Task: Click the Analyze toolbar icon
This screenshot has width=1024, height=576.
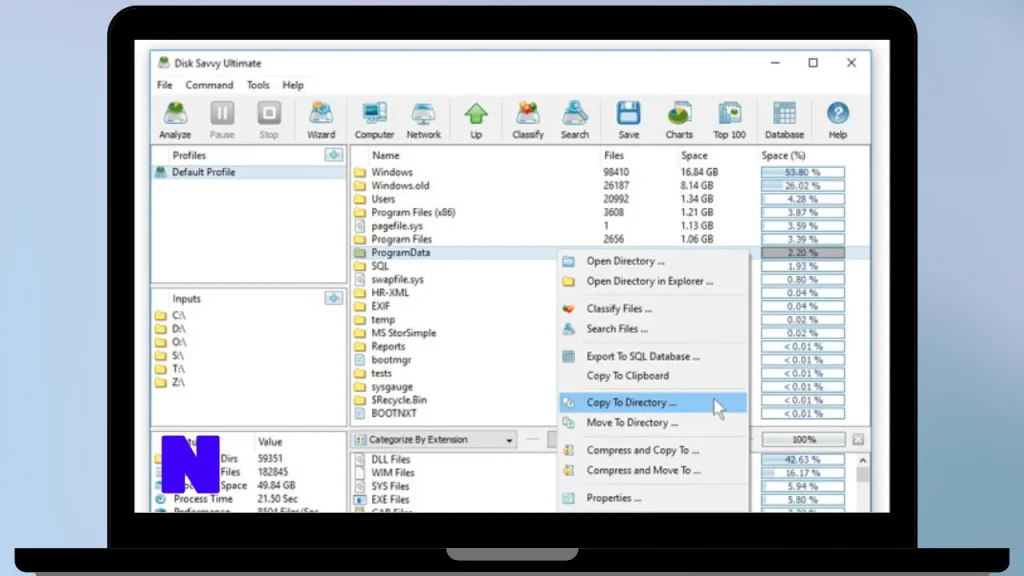Action: (175, 120)
